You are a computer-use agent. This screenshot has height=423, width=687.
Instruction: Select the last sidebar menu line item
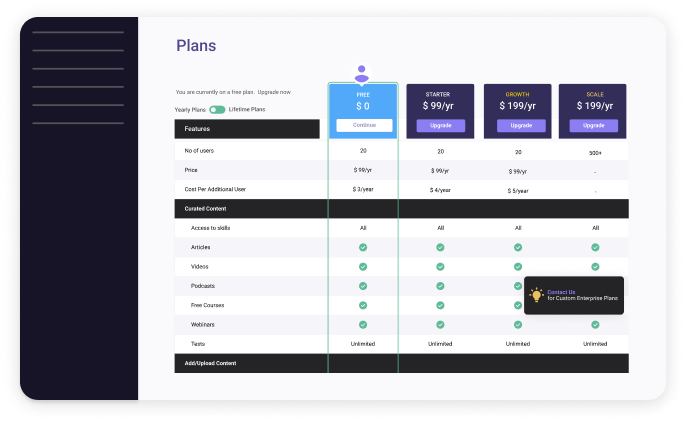[x=78, y=123]
